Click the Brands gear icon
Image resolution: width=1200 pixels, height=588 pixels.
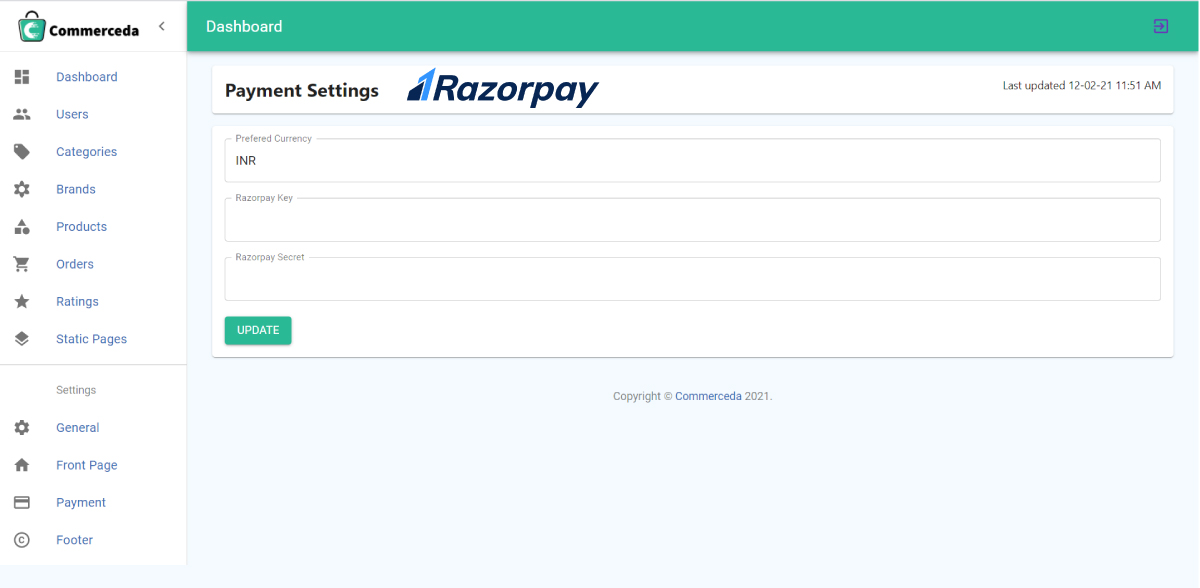coord(22,189)
